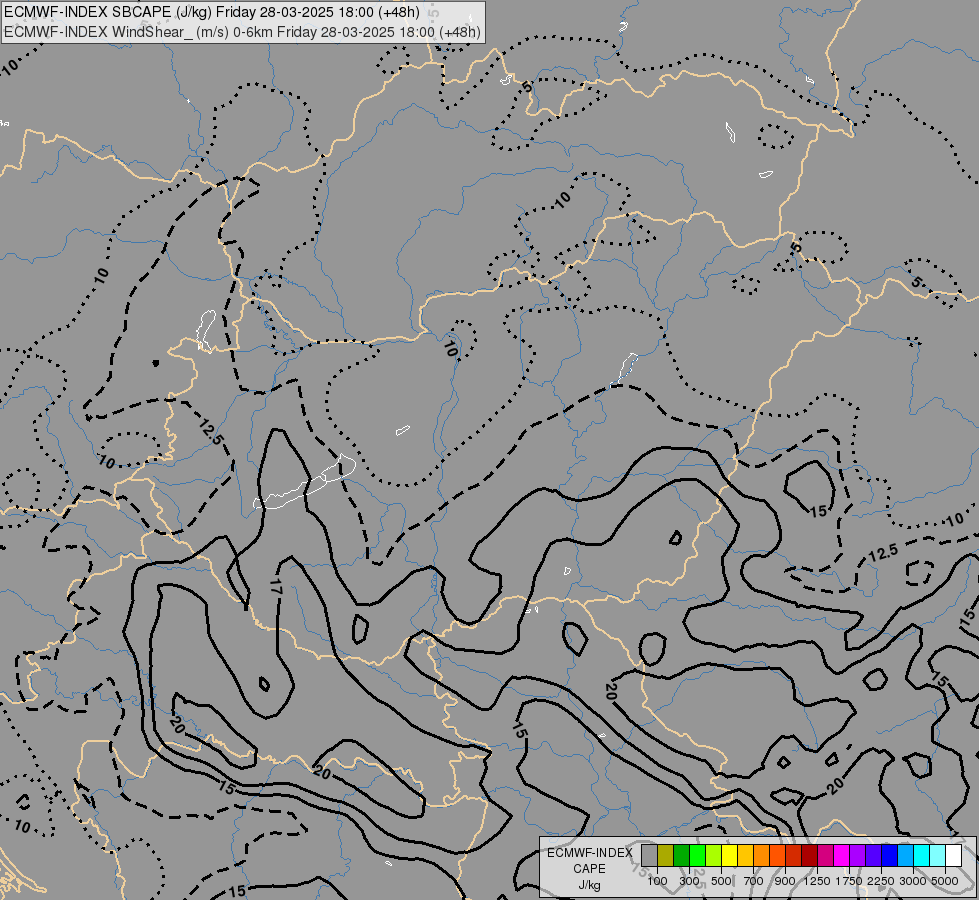The image size is (979, 900).
Task: Click legend value '100'
Action: pos(657,881)
